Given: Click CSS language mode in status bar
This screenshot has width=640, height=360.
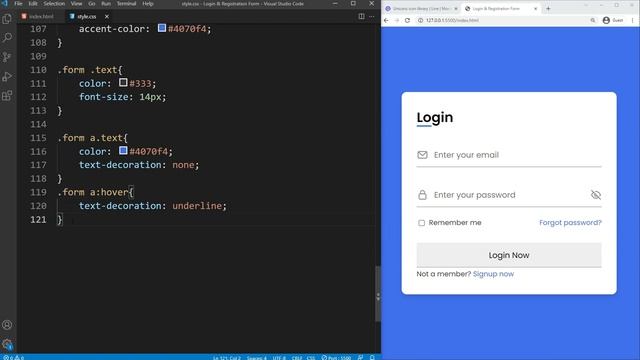Looking at the screenshot, I should click(x=311, y=358).
